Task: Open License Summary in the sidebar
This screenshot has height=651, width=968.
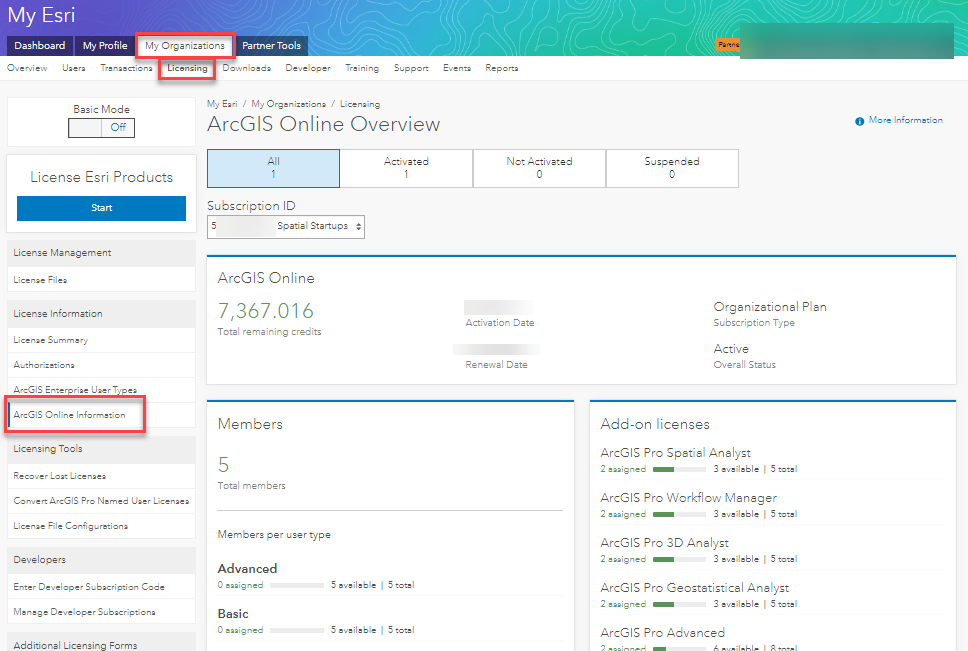Action: 51,340
